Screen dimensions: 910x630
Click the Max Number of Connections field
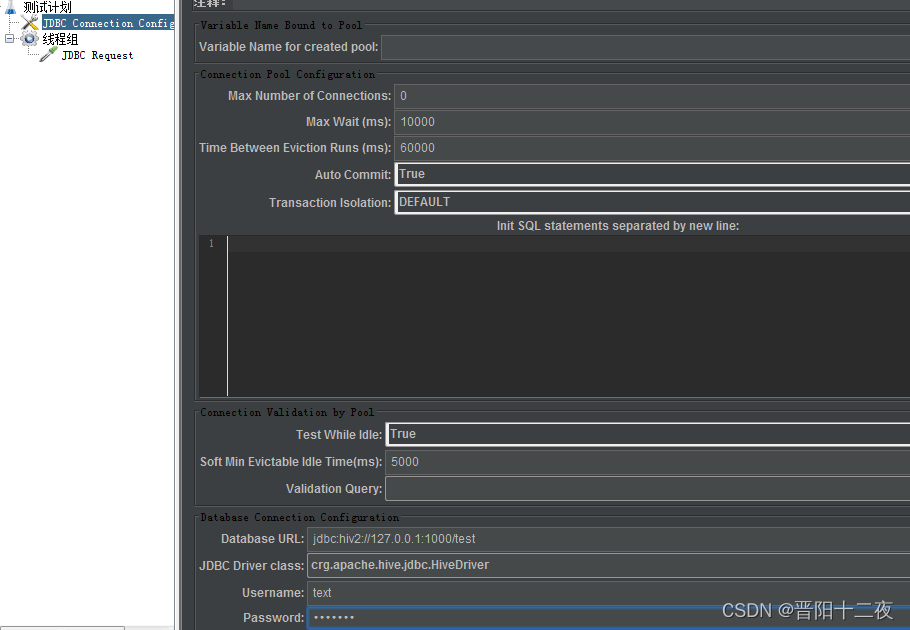coord(652,96)
